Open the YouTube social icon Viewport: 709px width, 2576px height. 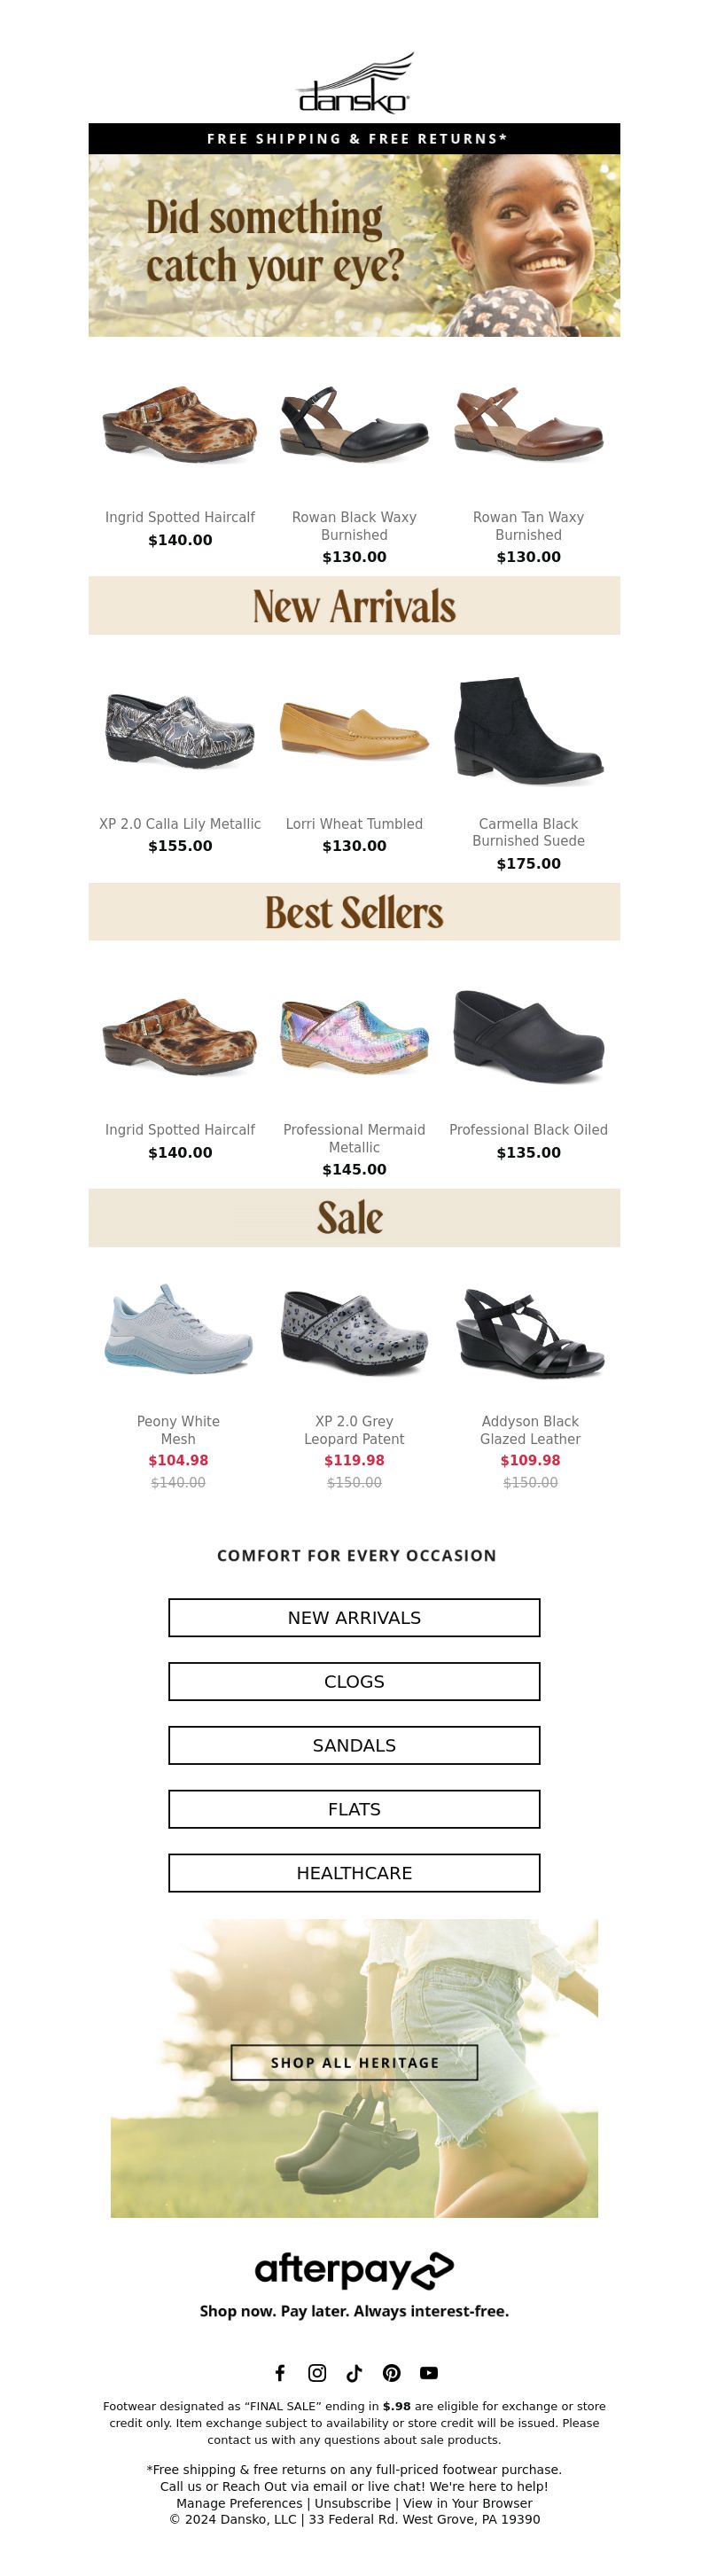pos(429,2373)
